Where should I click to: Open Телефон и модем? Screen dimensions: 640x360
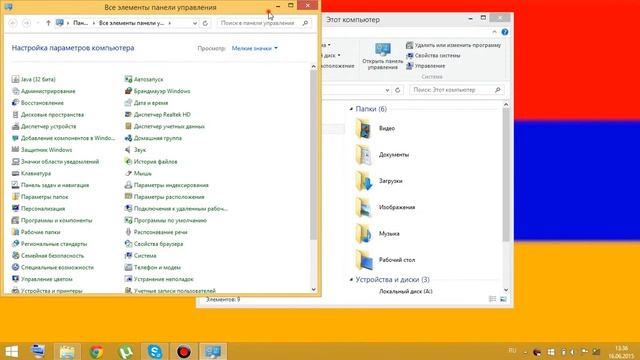tap(153, 267)
